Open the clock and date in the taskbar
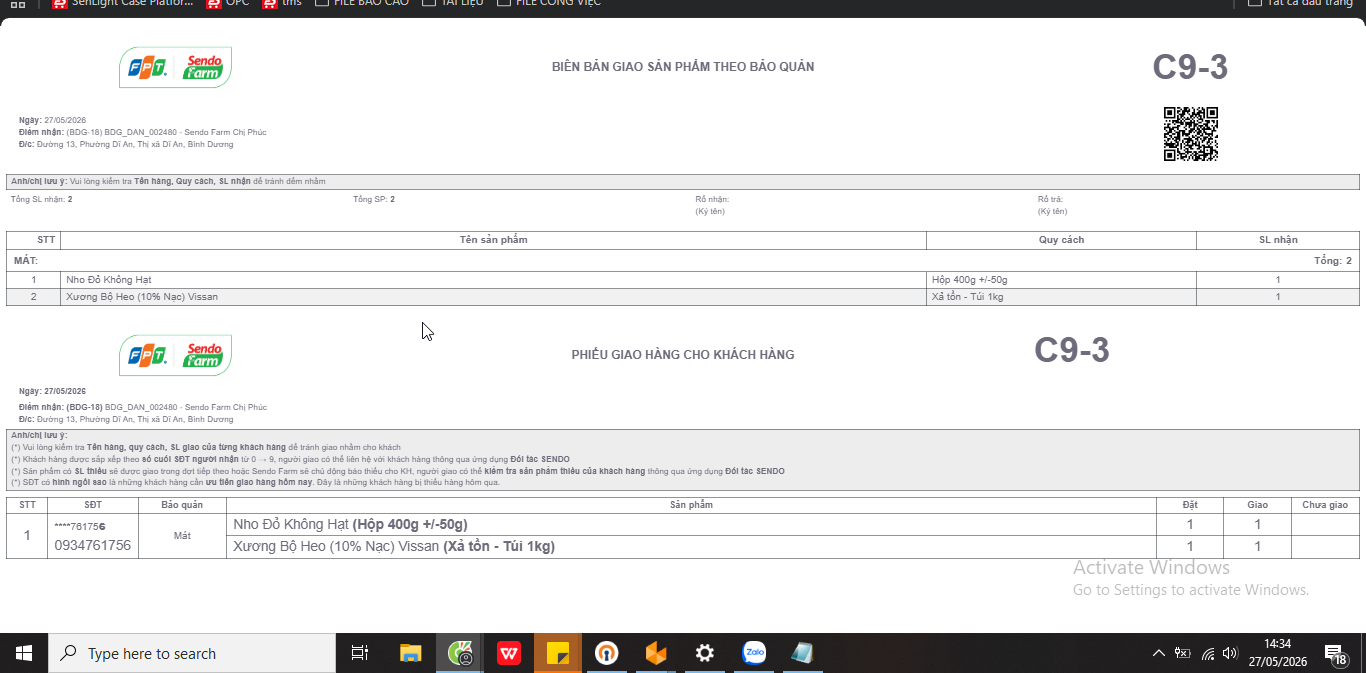 (1285, 653)
